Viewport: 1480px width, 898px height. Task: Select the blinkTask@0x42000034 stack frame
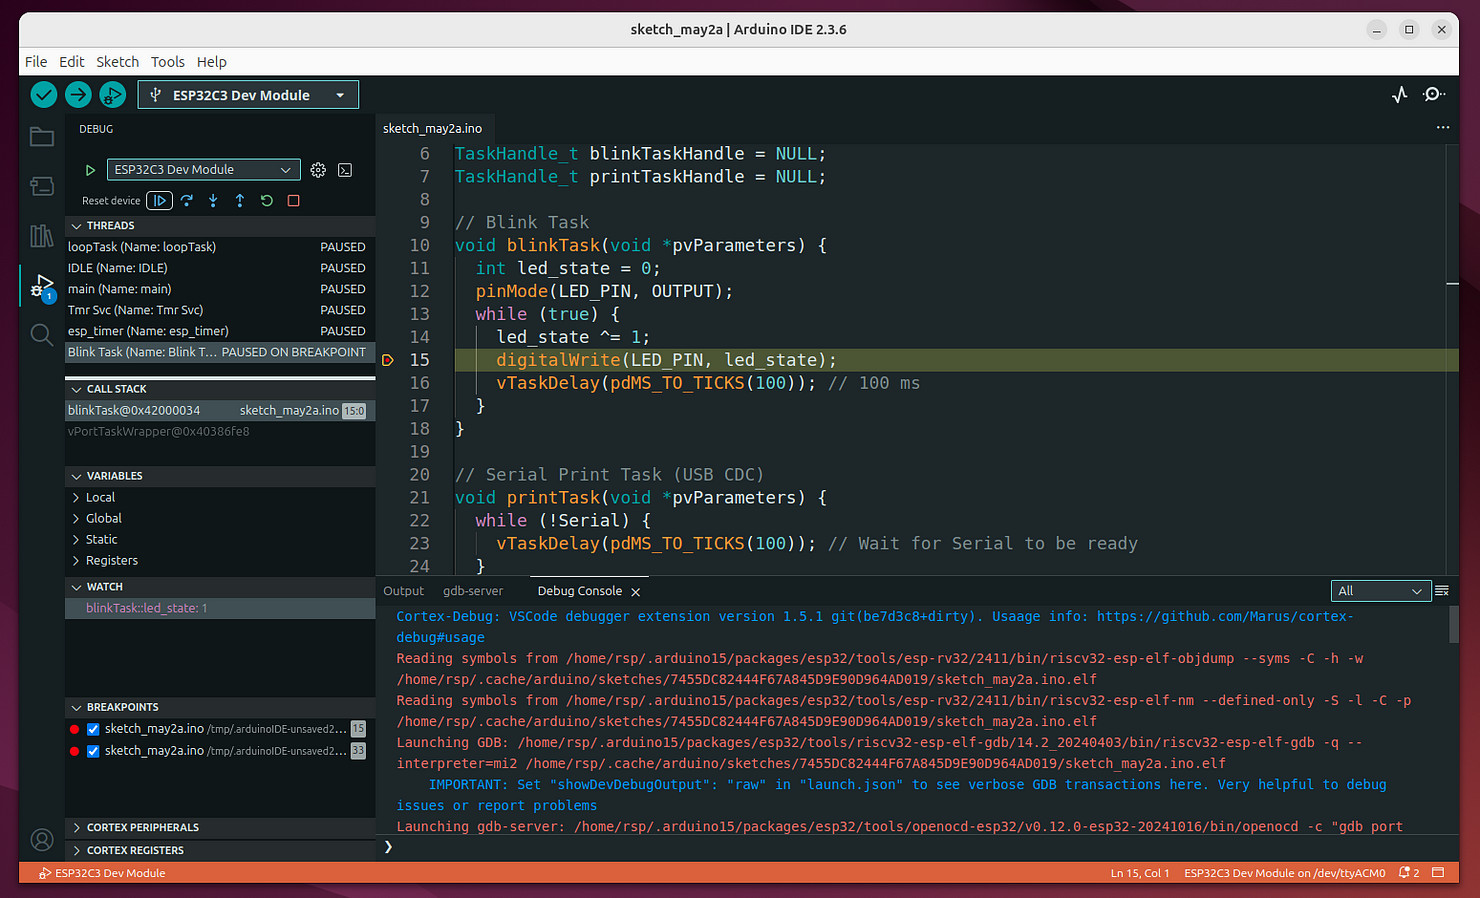point(220,411)
